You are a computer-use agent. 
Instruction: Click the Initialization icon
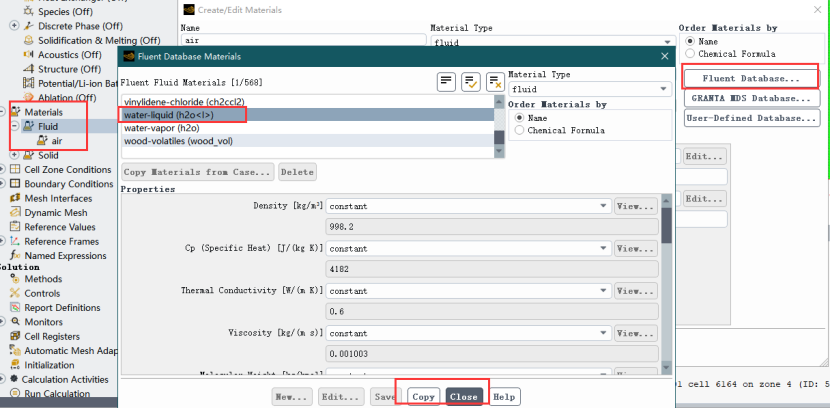15,365
